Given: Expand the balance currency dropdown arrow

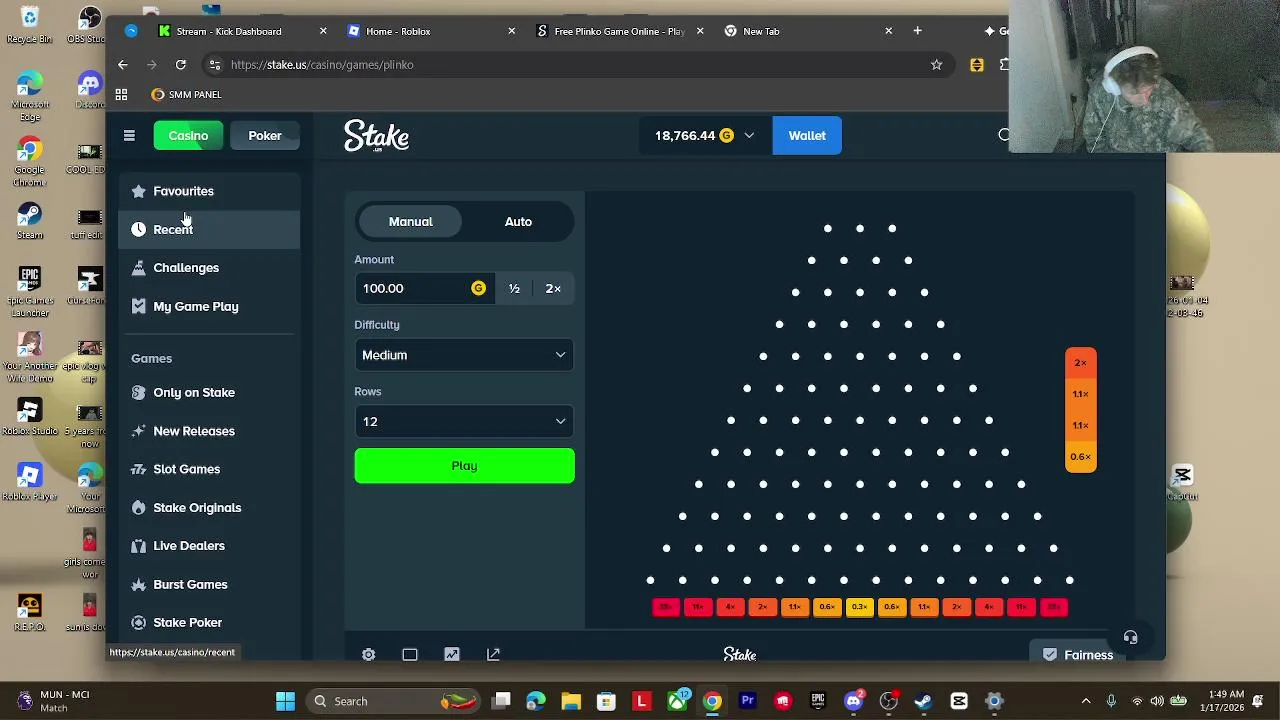Looking at the screenshot, I should click(749, 135).
